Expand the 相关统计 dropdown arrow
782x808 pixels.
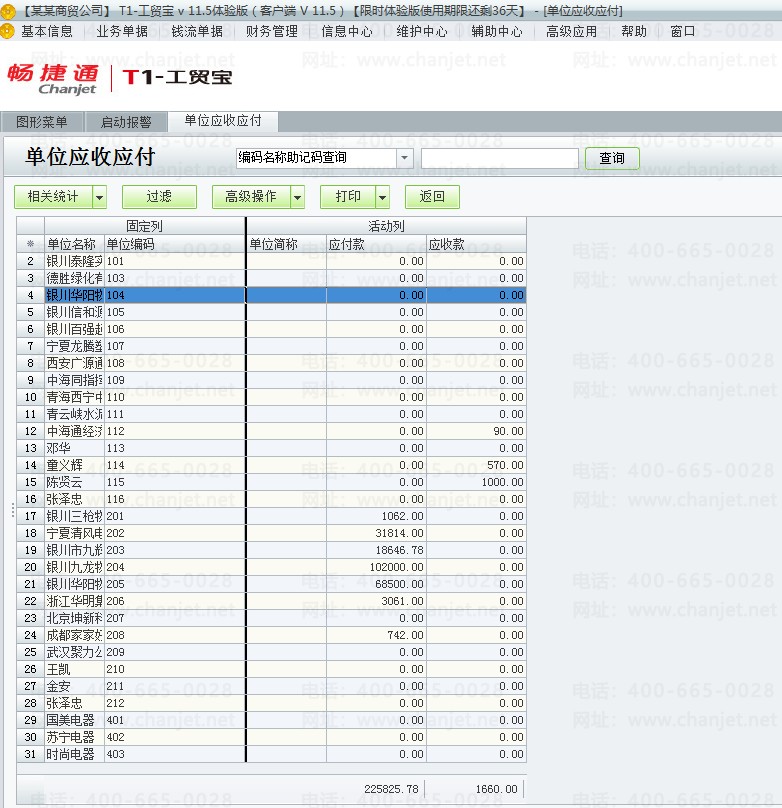click(x=99, y=197)
